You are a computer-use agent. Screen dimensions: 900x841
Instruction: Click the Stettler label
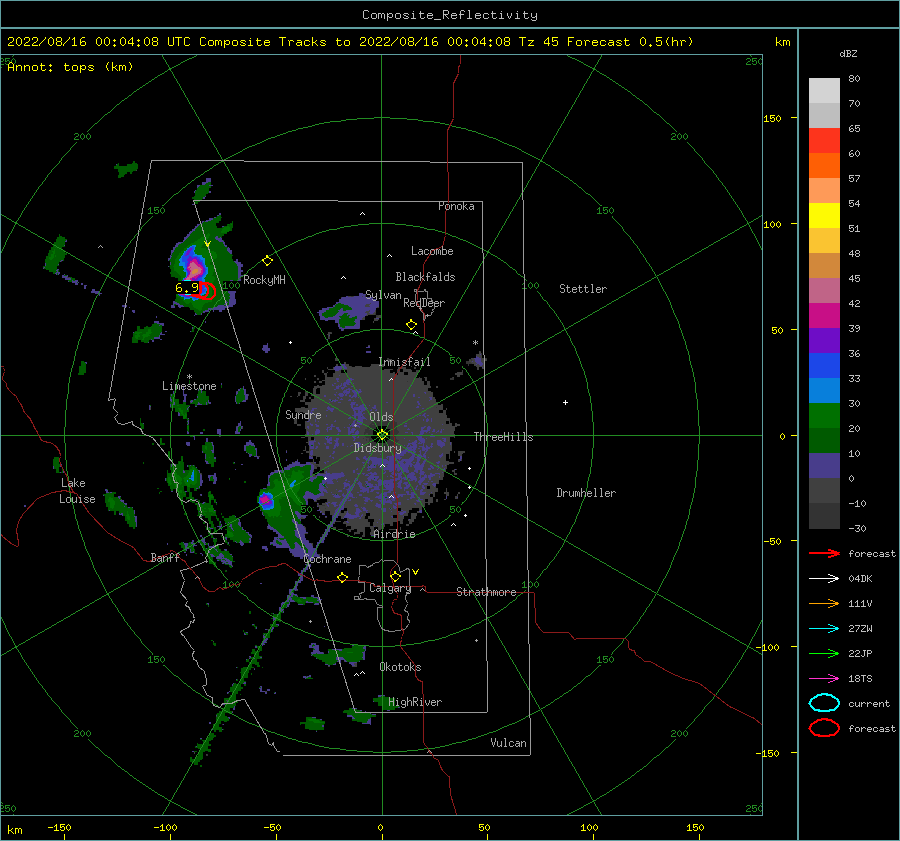[x=583, y=289]
